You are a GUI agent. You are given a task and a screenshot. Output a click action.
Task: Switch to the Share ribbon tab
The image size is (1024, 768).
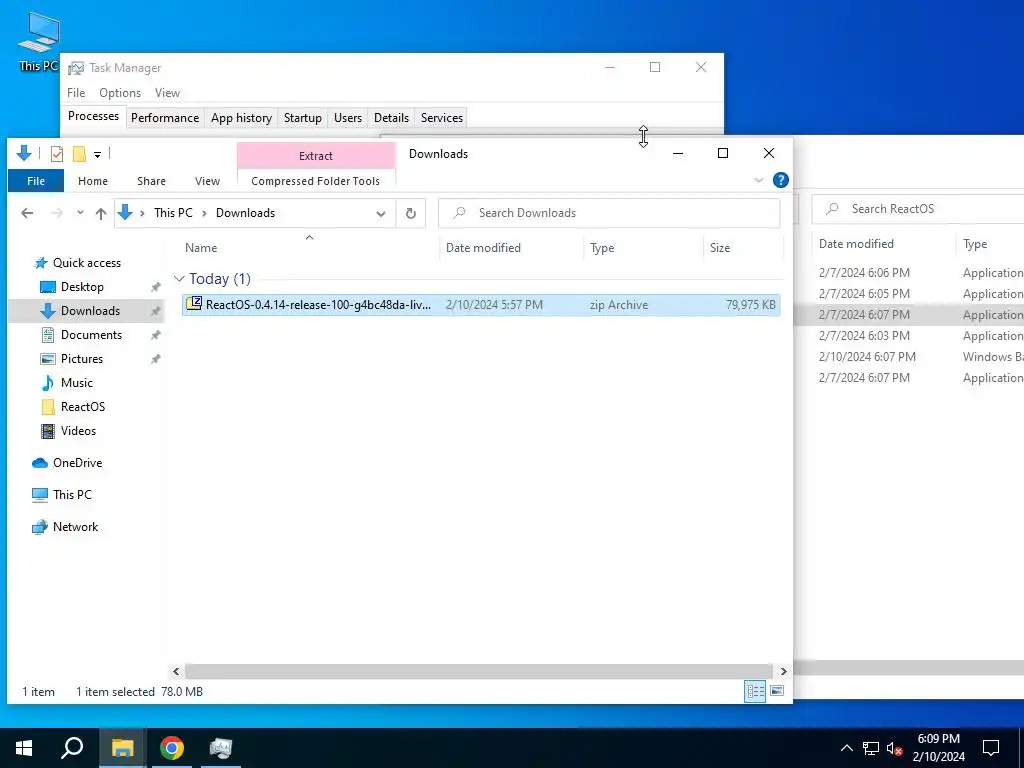pos(151,181)
